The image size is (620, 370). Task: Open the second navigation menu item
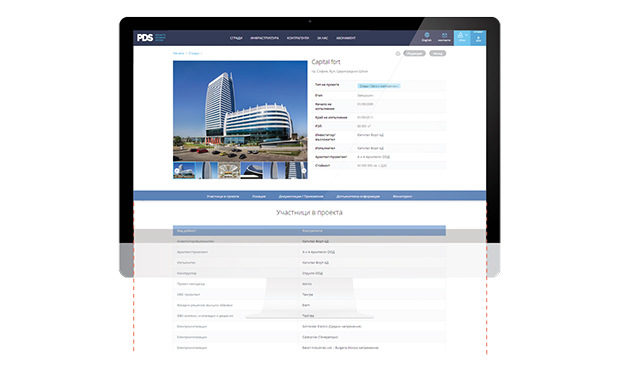coord(265,38)
